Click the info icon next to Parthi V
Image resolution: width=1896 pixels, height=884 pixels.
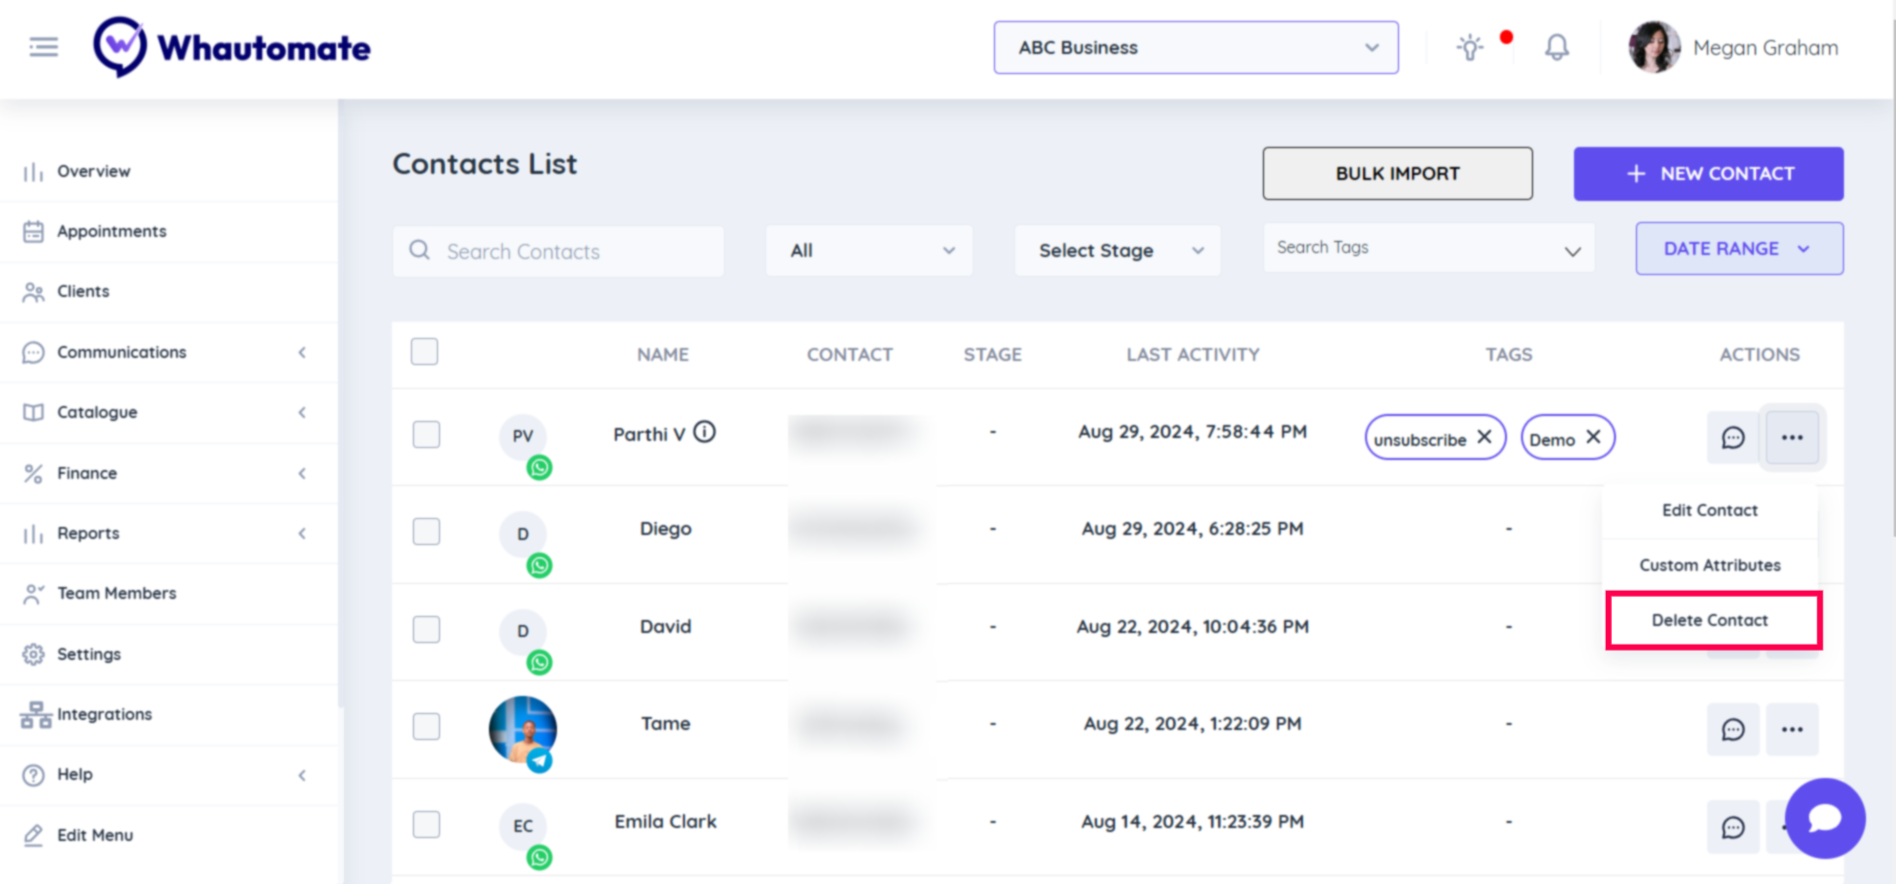click(x=705, y=432)
